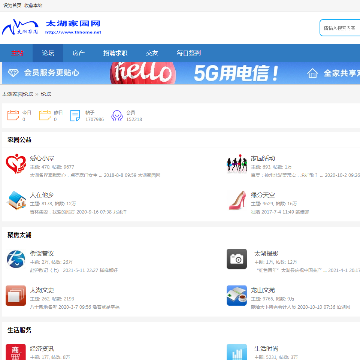Open latest post line under high-heel forum
The width and height of the screenshot is (360, 360).
tap(280, 212)
